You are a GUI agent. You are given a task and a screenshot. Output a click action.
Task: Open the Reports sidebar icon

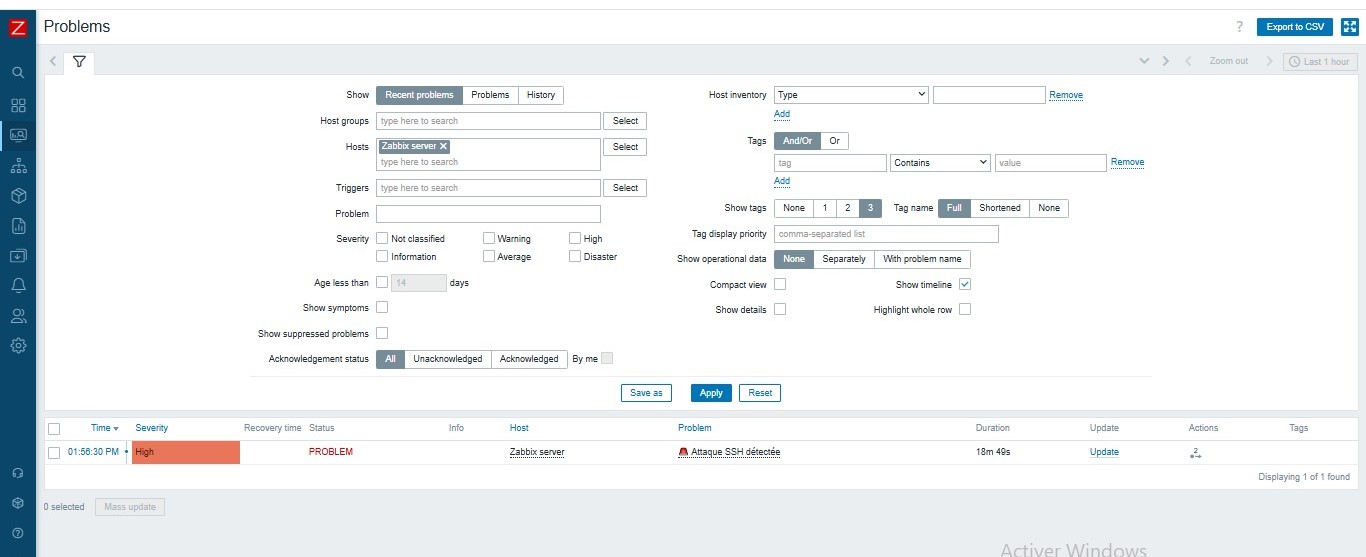(18, 226)
